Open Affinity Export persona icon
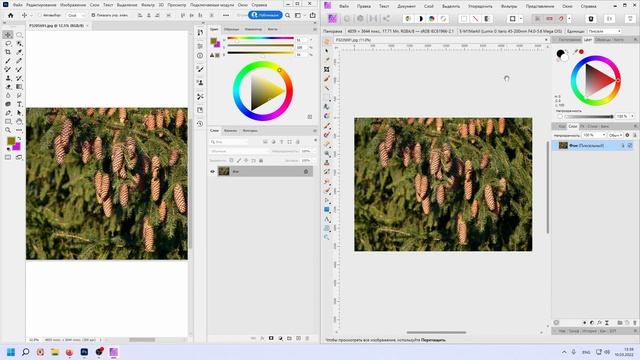The image size is (640, 360). [386, 19]
